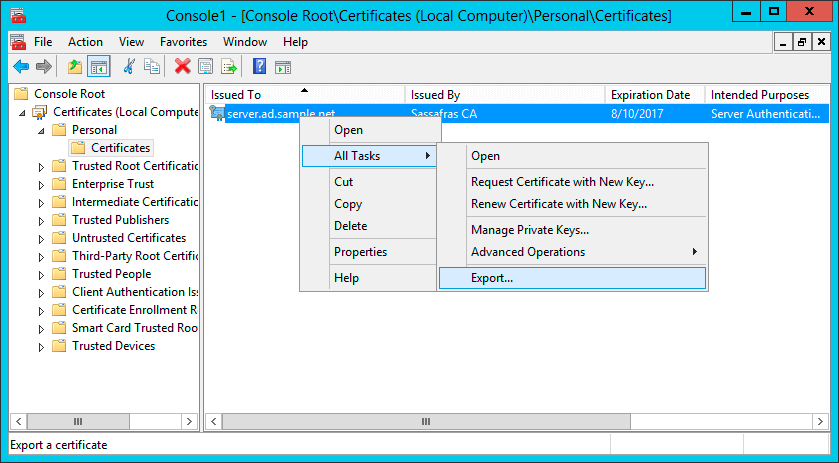Expand the Trusted Publishers tree node

41,220
